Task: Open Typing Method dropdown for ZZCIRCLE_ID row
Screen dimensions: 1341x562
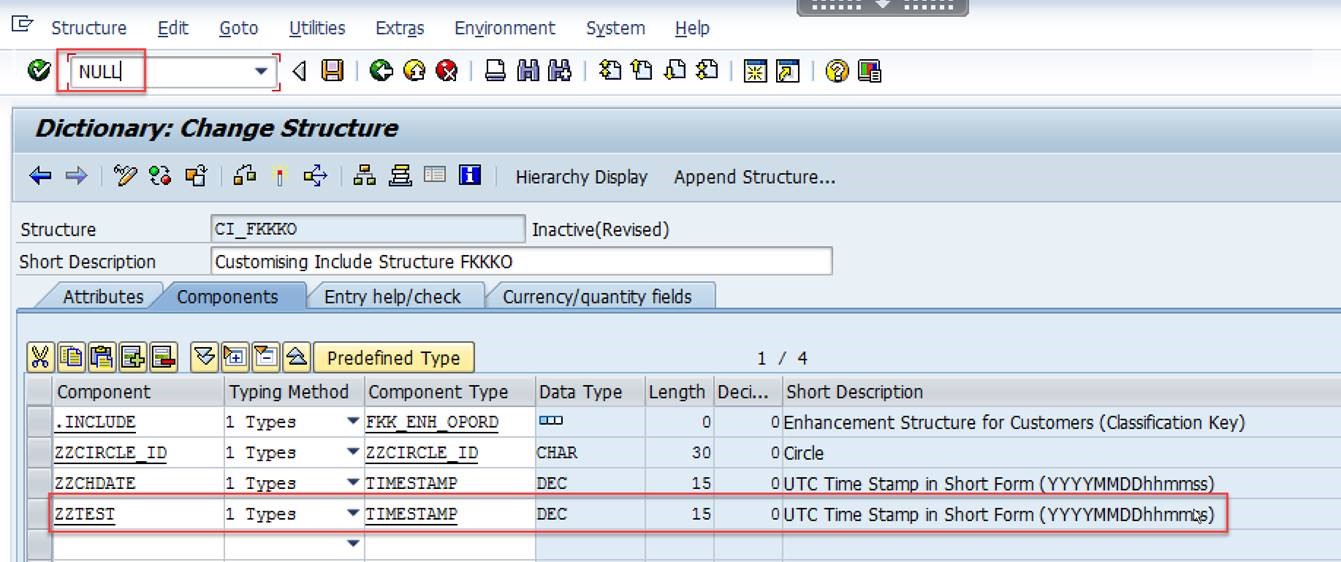Action: click(353, 453)
